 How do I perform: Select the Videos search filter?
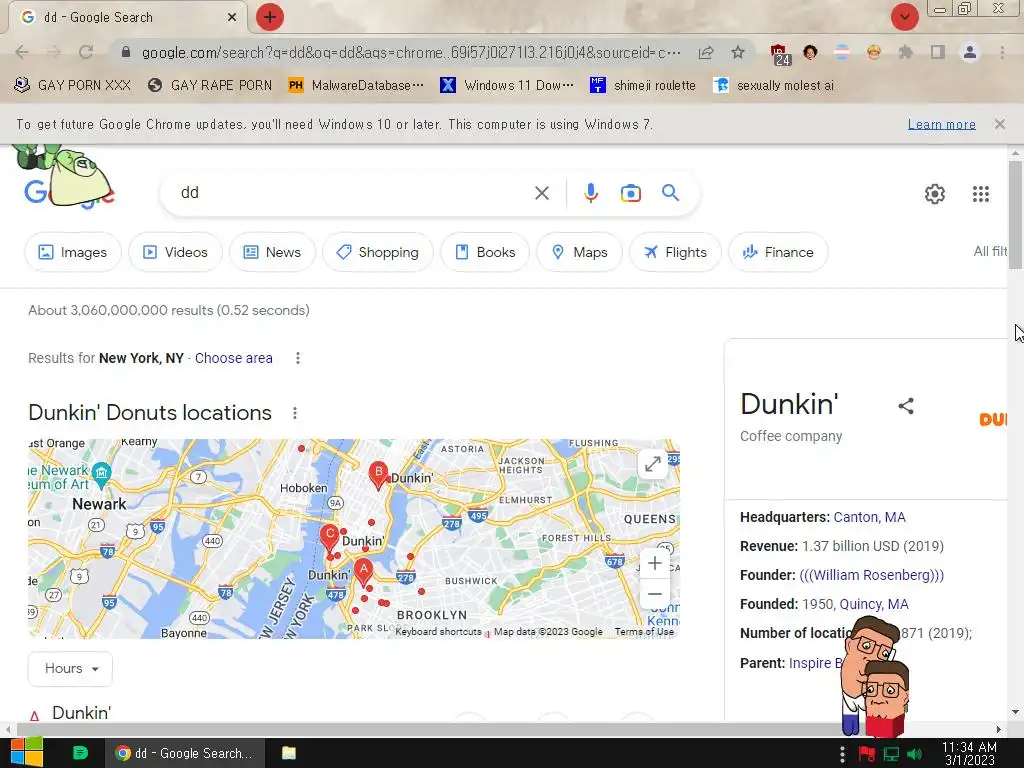coord(175,252)
